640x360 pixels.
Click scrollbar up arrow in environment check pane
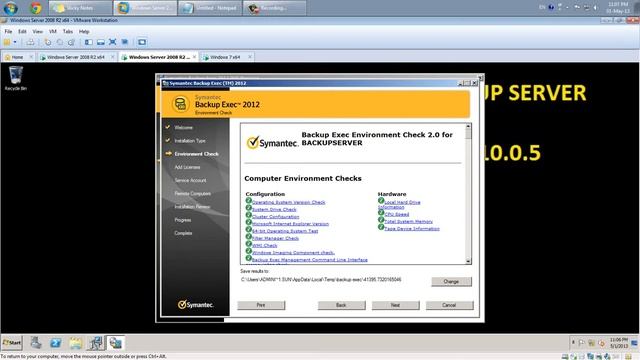pos(468,127)
